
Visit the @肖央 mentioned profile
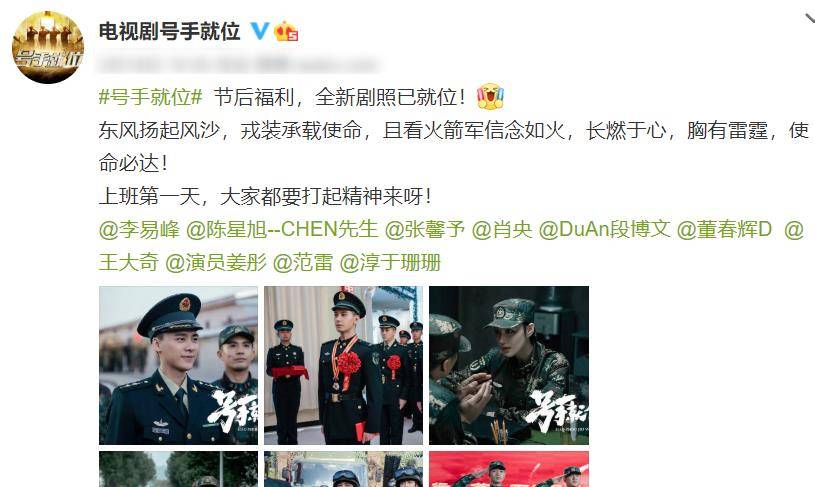click(502, 229)
